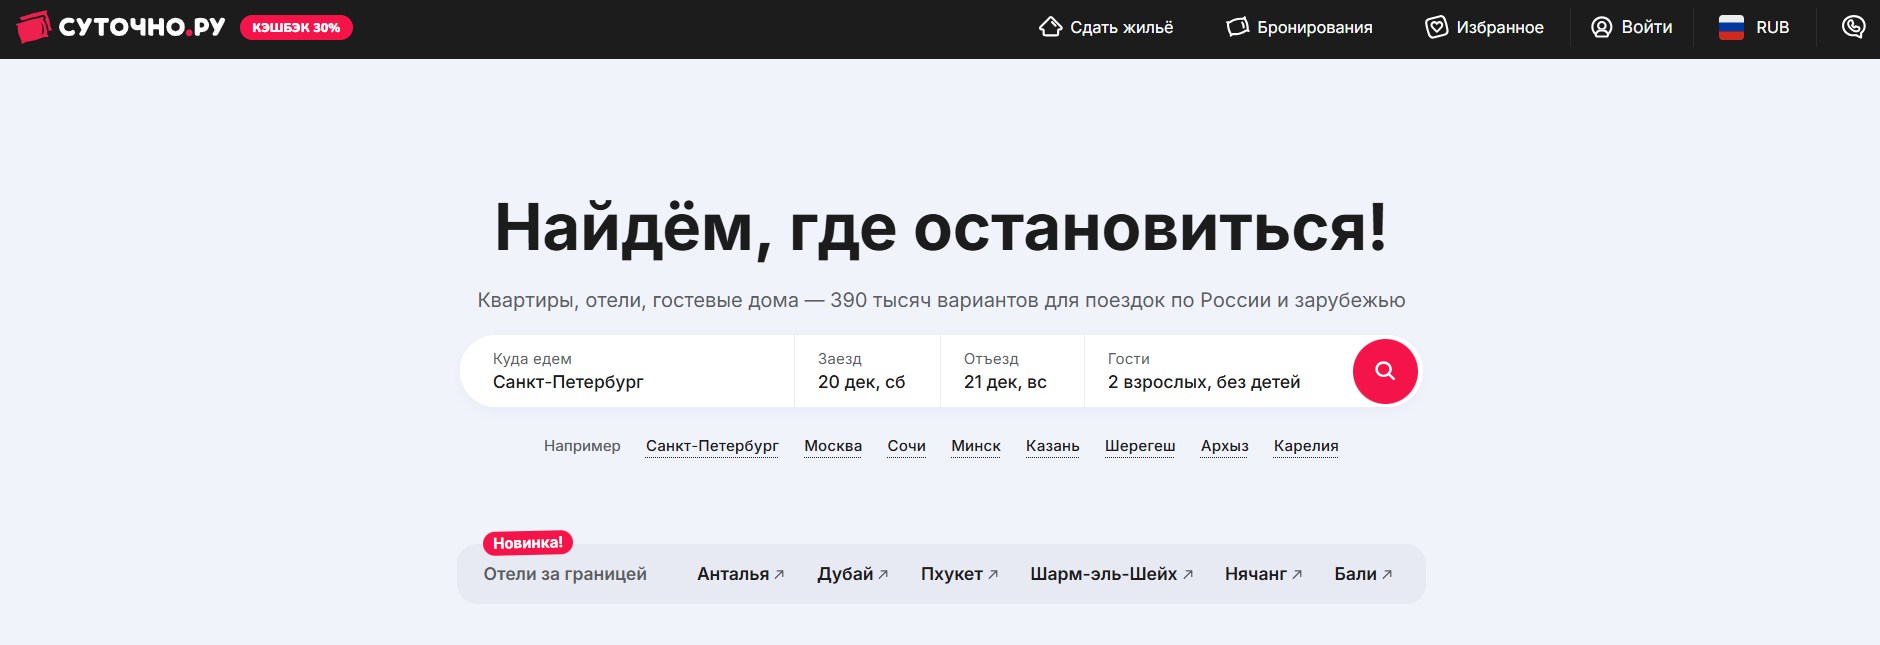Click the user profile icon

click(x=1602, y=27)
